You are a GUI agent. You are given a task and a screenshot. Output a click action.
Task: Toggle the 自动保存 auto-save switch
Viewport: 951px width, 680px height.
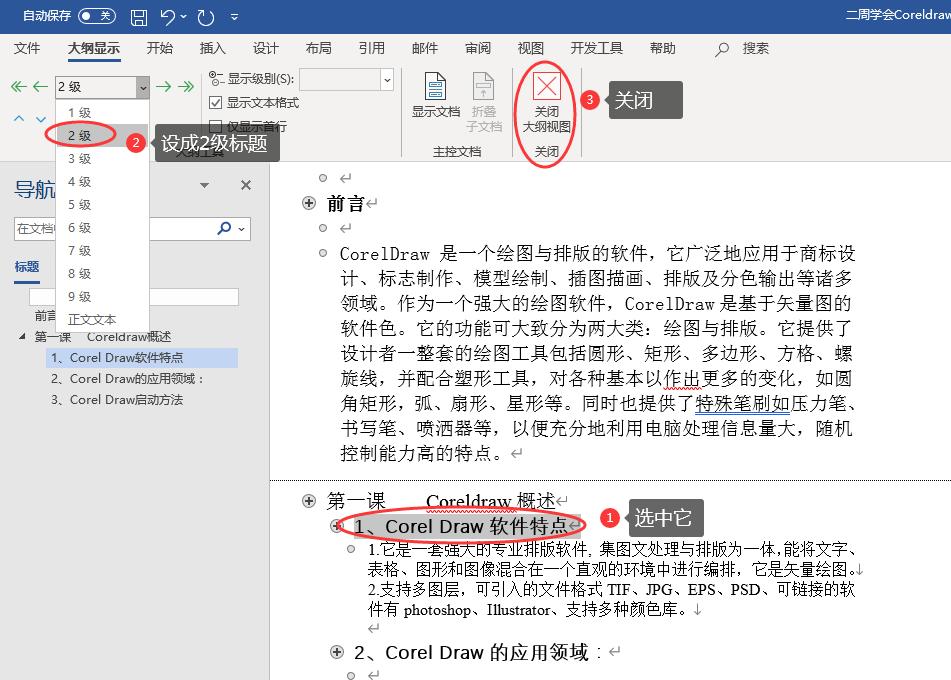coord(98,16)
